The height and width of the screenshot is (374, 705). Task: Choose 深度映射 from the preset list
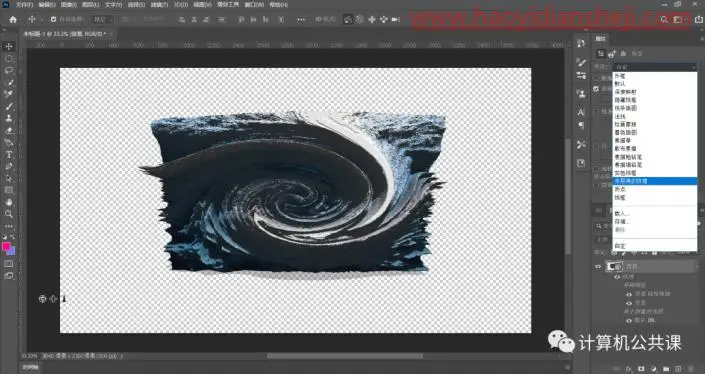tap(655, 92)
